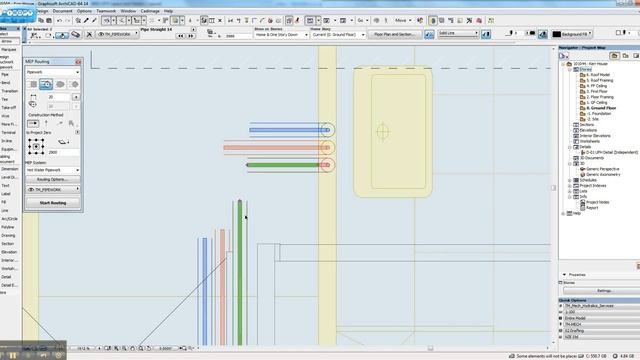The height and width of the screenshot is (360, 640).
Task: Choose the rectangular duct shape in MEP Routing
Action: pyautogui.click(x=33, y=84)
